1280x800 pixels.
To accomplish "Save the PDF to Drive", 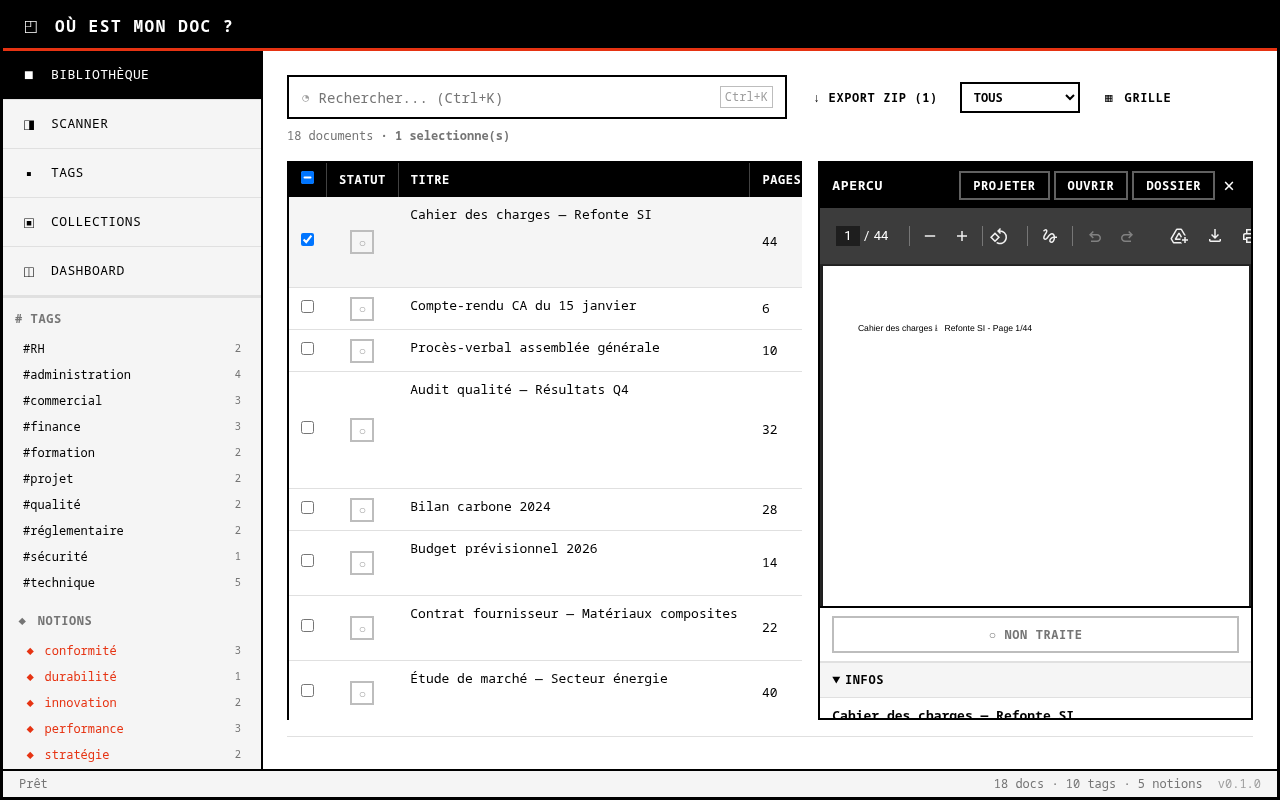I will (x=1179, y=236).
